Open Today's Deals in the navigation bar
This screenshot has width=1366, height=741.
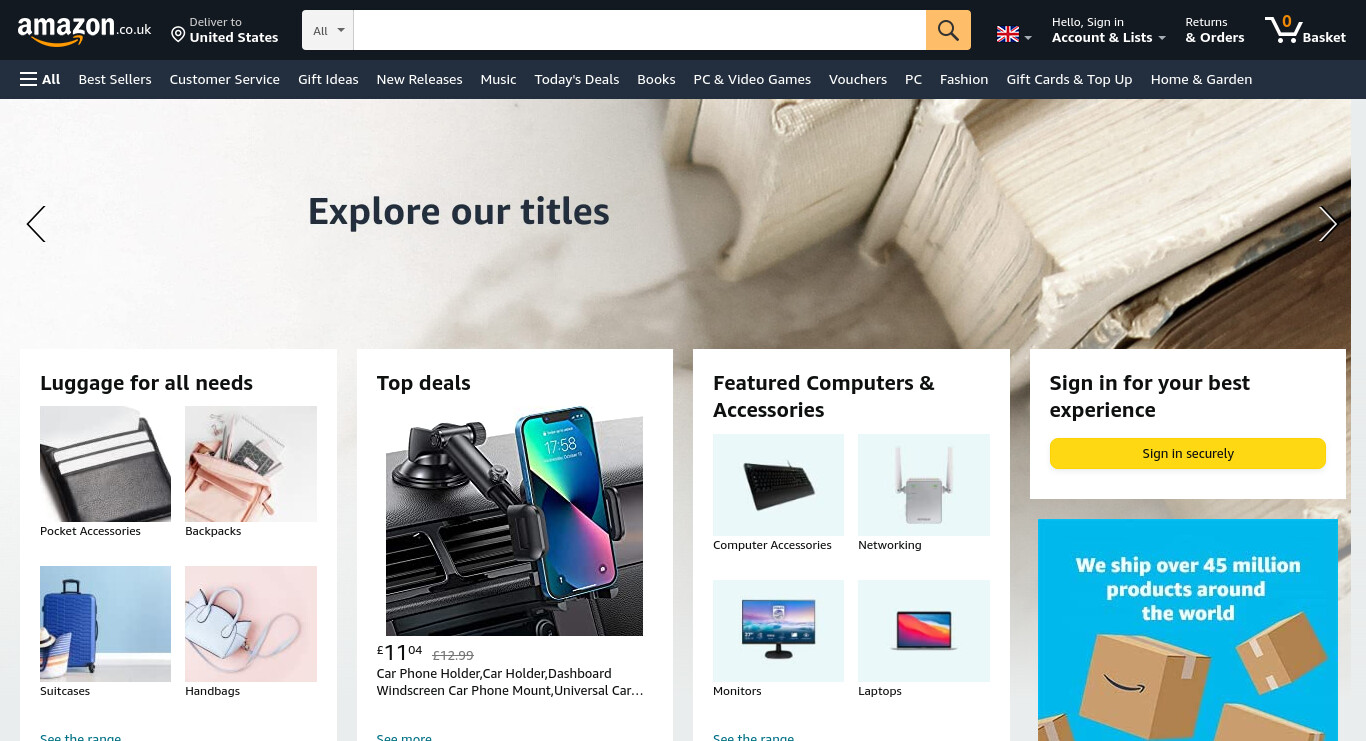tap(577, 79)
